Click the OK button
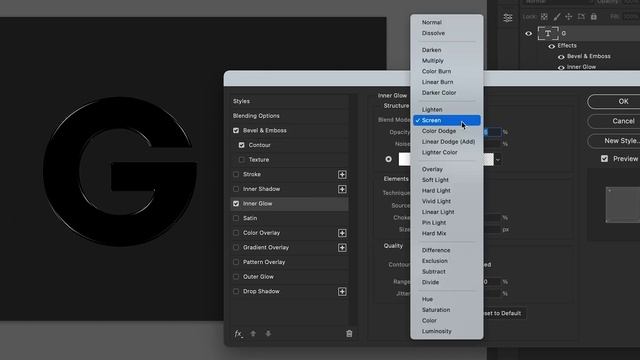Viewport: 640px width, 360px height. click(x=614, y=102)
